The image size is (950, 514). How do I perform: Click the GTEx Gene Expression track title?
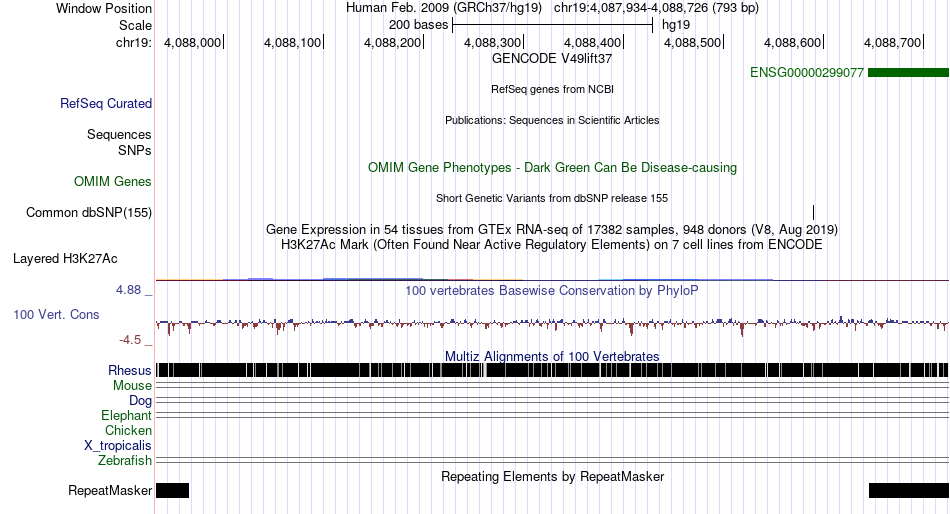(552, 230)
